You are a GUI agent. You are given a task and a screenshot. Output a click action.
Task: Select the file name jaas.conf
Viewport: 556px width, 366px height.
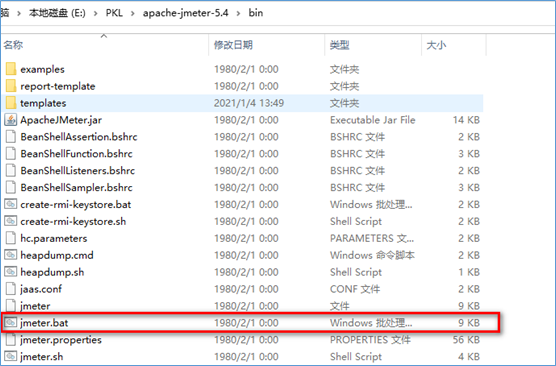tap(41, 289)
